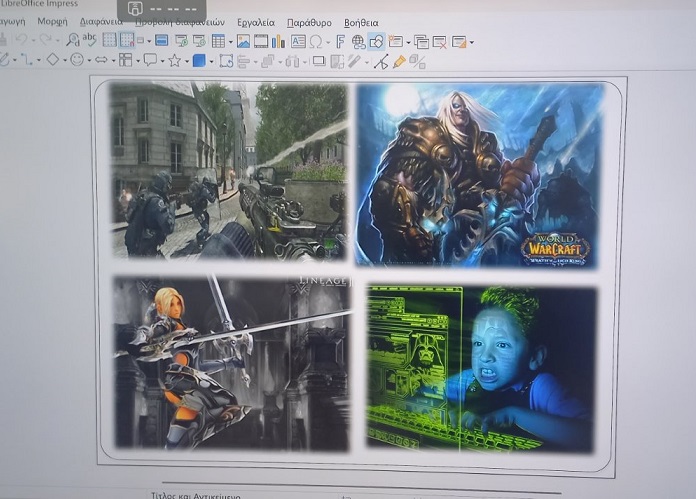The height and width of the screenshot is (499, 696).
Task: Open the Παράθυρο menu
Action: coord(309,23)
